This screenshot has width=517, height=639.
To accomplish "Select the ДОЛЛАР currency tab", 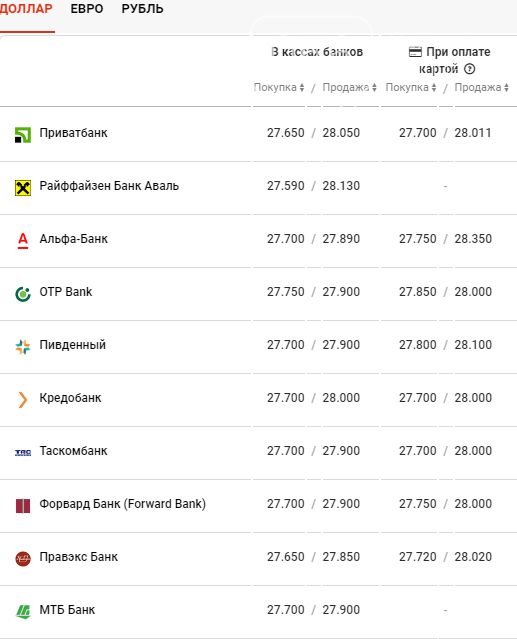I will (26, 9).
